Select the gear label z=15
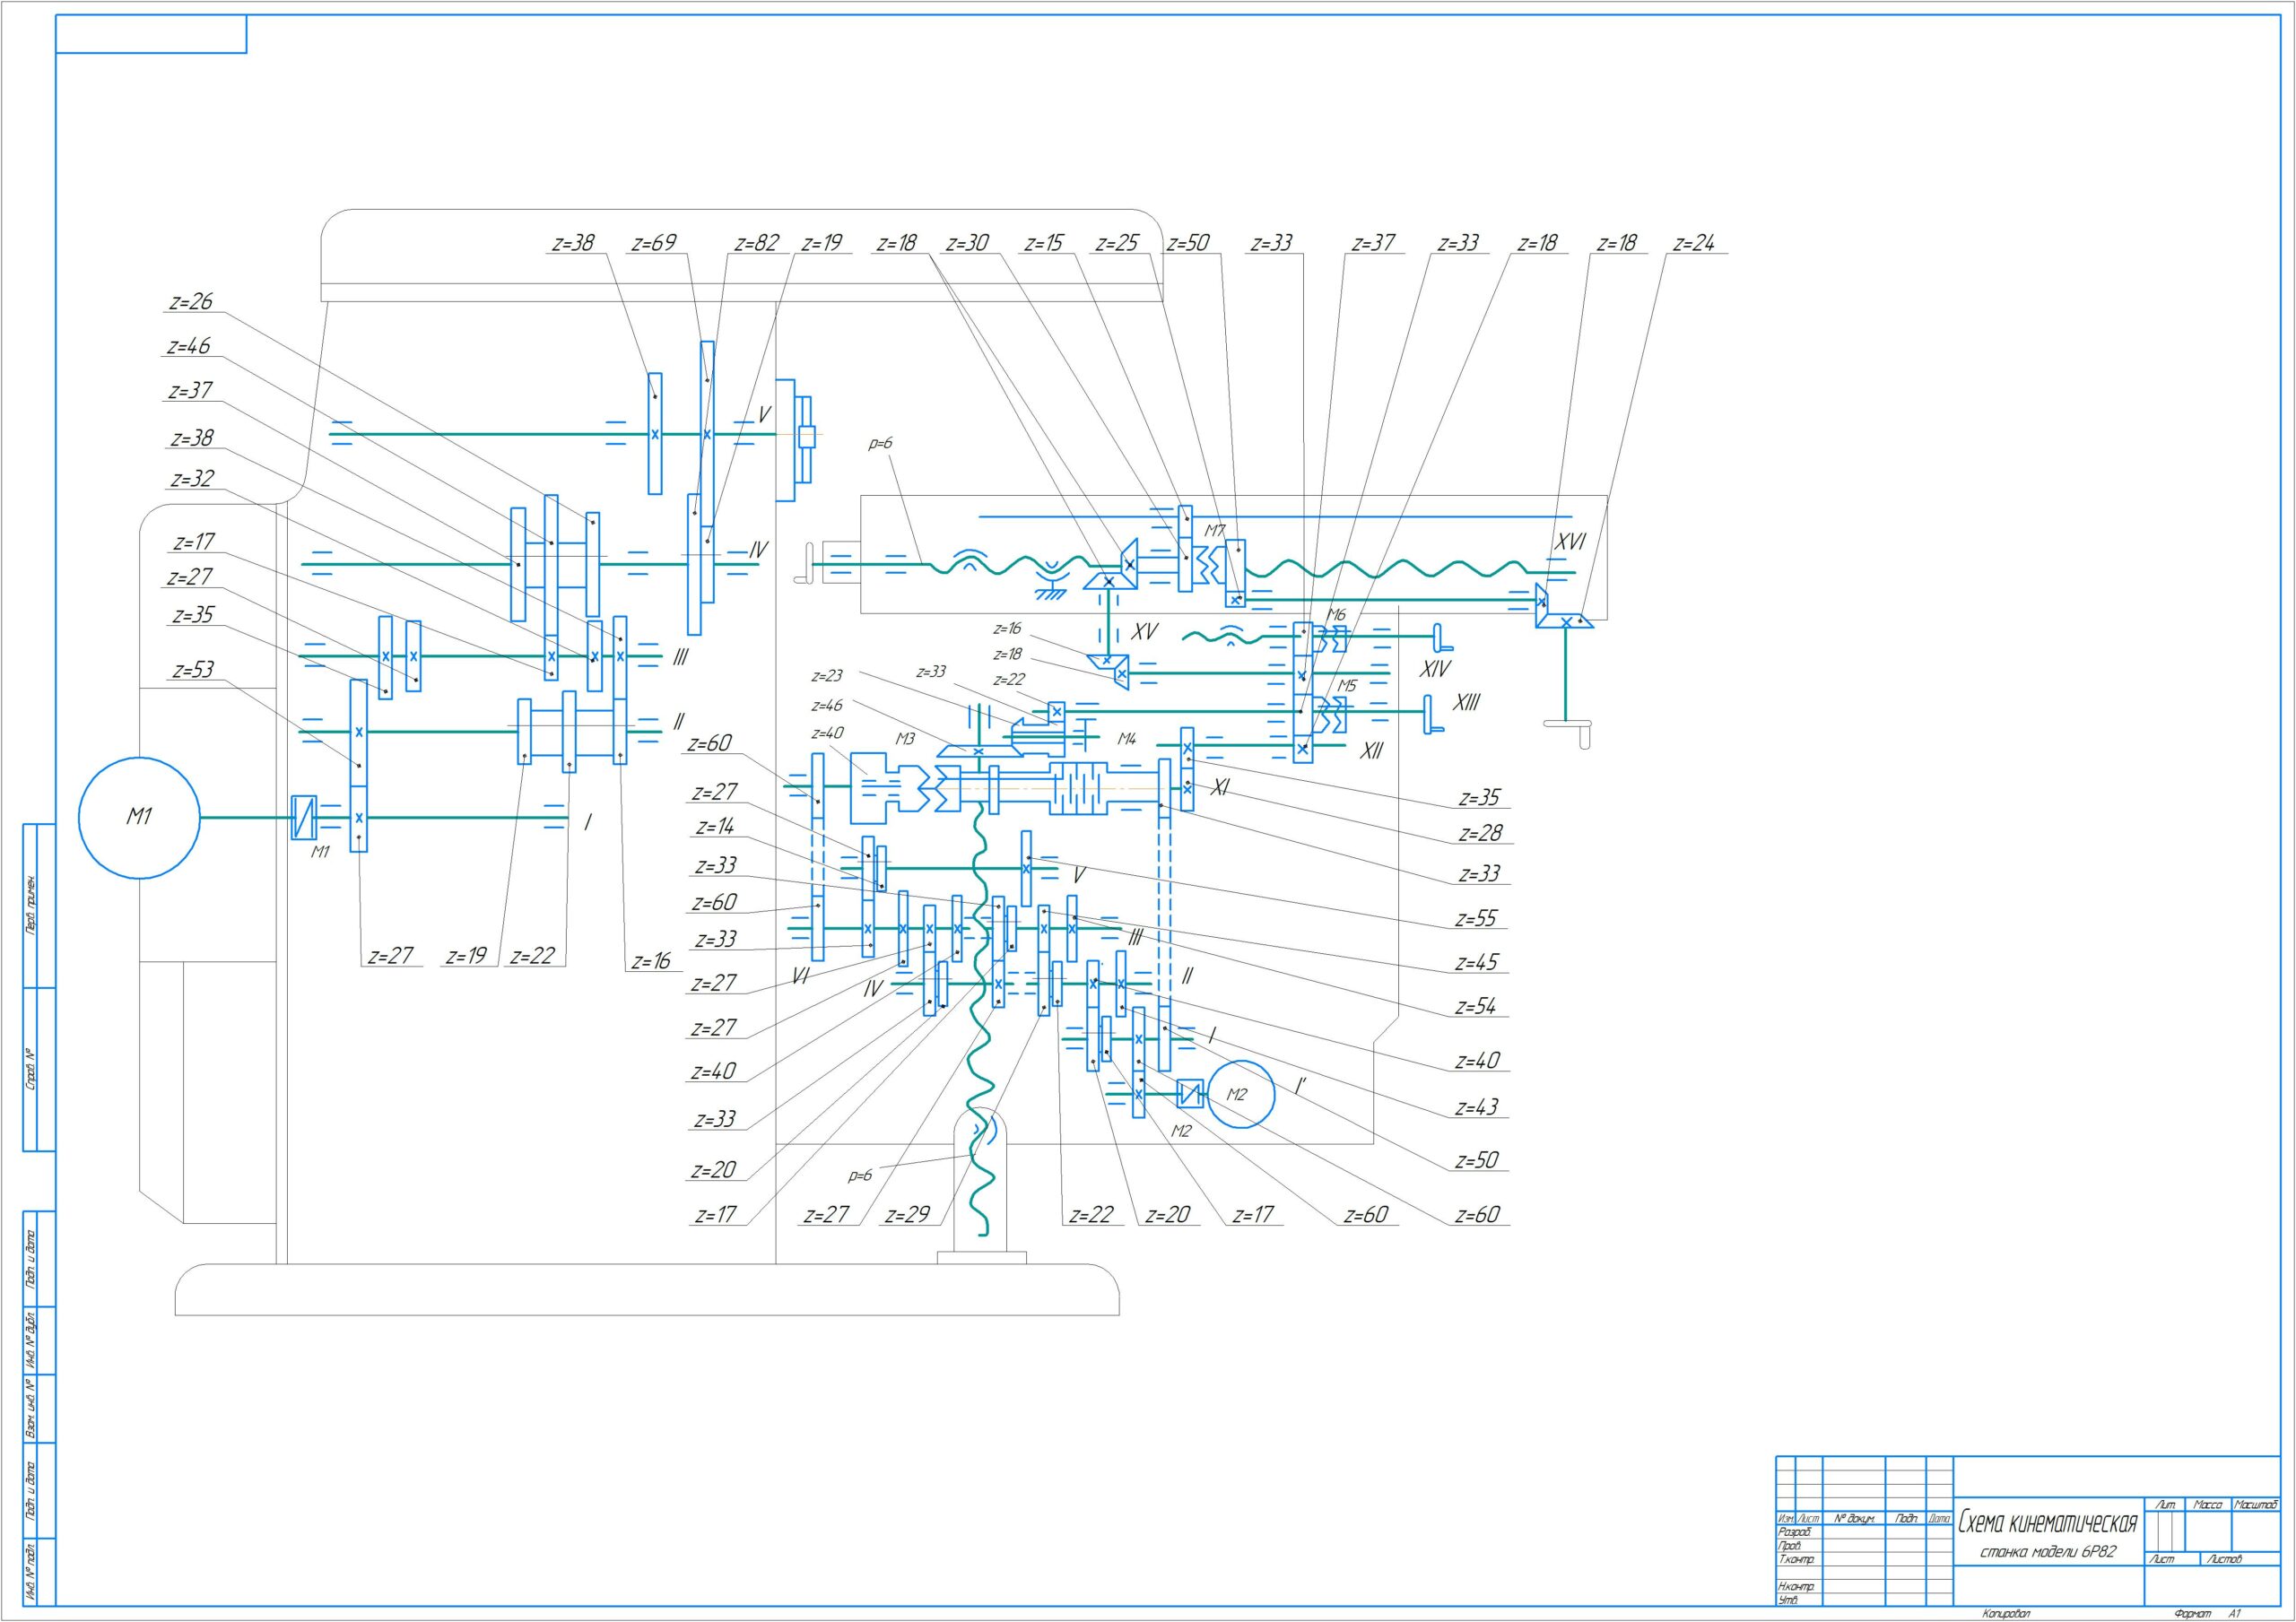The height and width of the screenshot is (1622, 2296). [x=1044, y=243]
